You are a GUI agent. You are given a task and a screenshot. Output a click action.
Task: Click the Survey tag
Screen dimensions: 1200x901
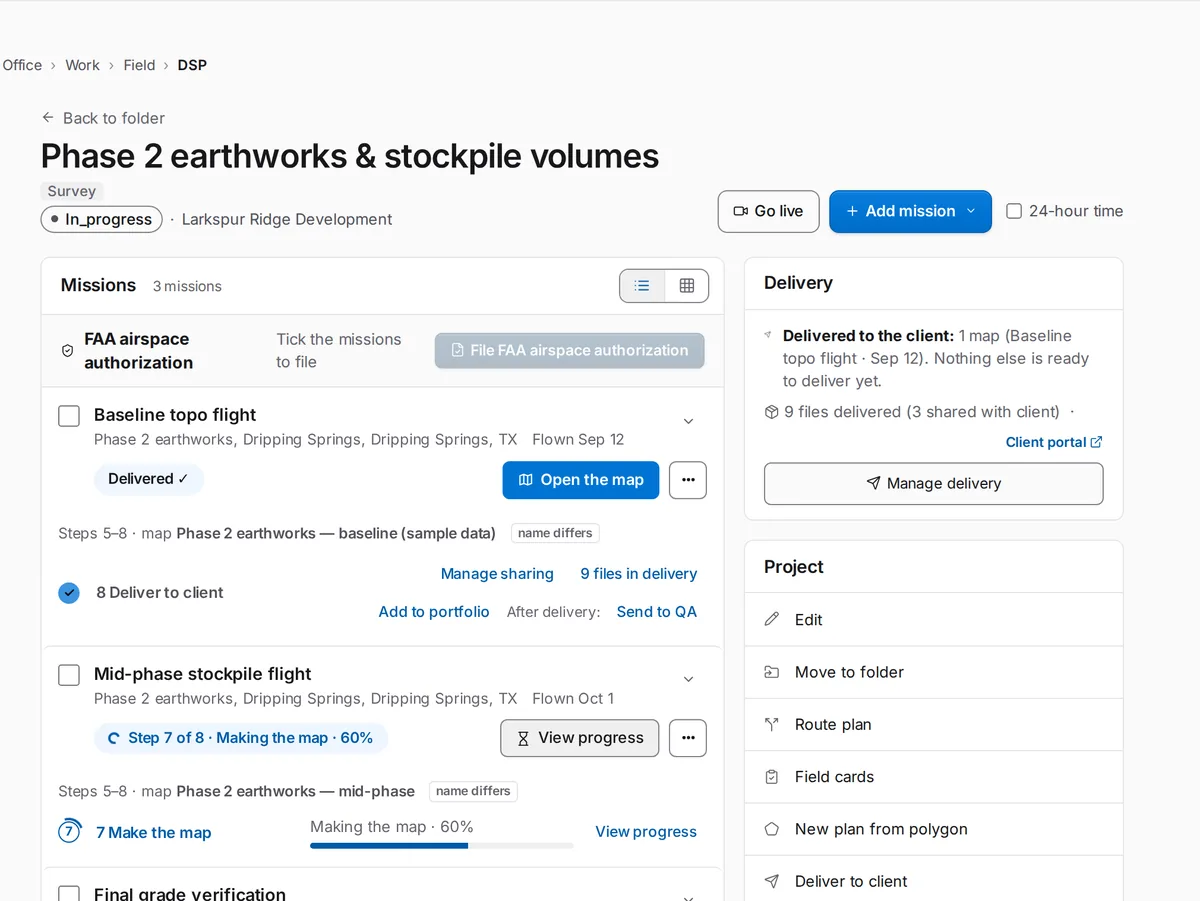(72, 191)
